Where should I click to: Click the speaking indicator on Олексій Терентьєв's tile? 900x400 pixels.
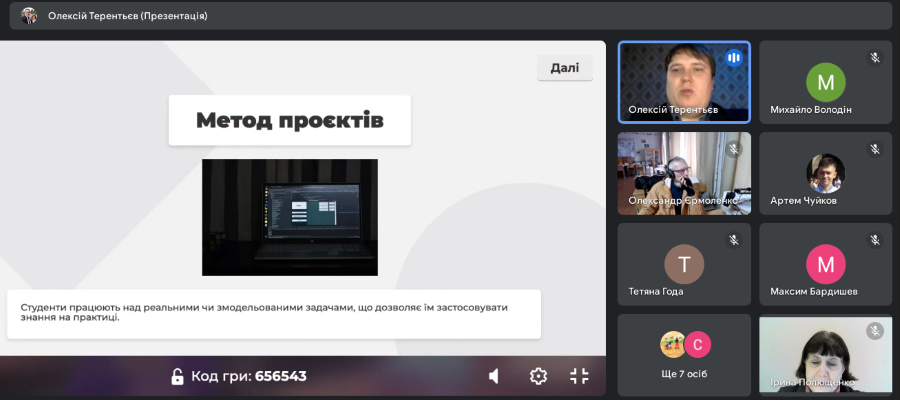coord(734,58)
